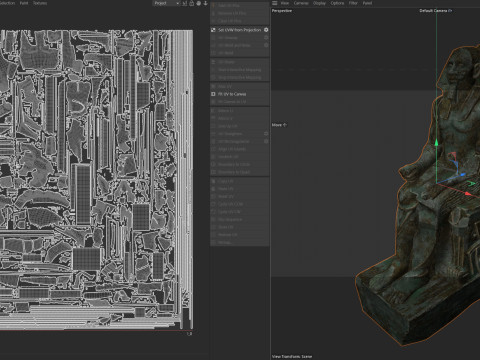The width and height of the screenshot is (480, 360).
Task: Click Stop Interactive Mapping
Action: click(240, 77)
